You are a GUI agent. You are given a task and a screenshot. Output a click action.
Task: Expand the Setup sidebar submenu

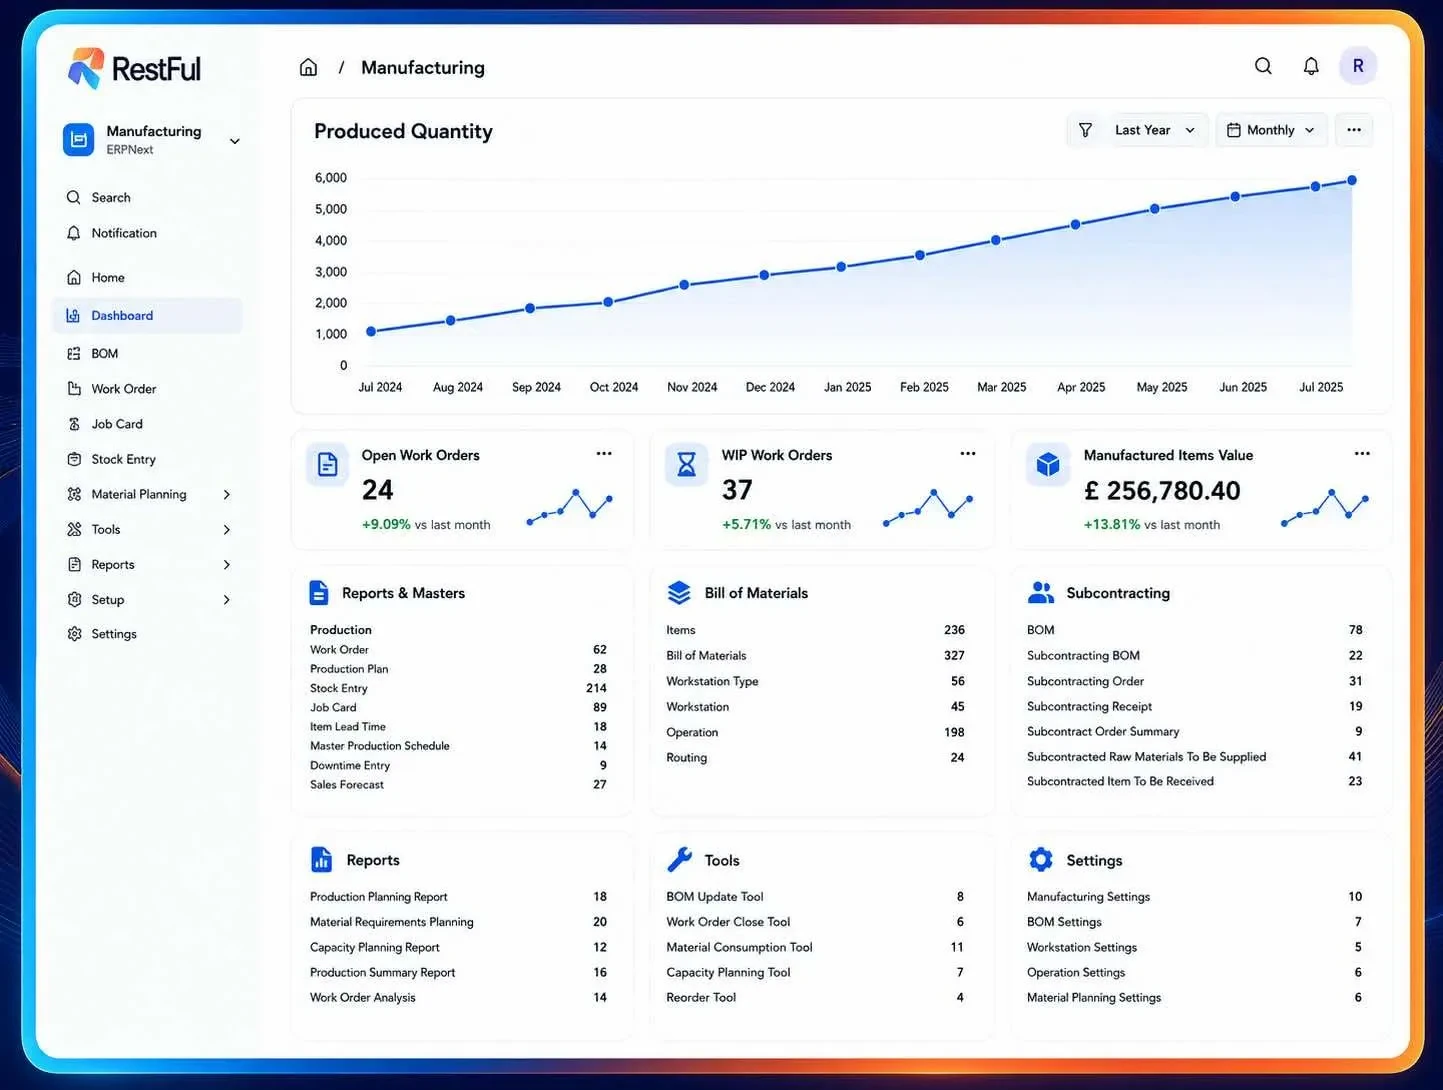coord(227,599)
